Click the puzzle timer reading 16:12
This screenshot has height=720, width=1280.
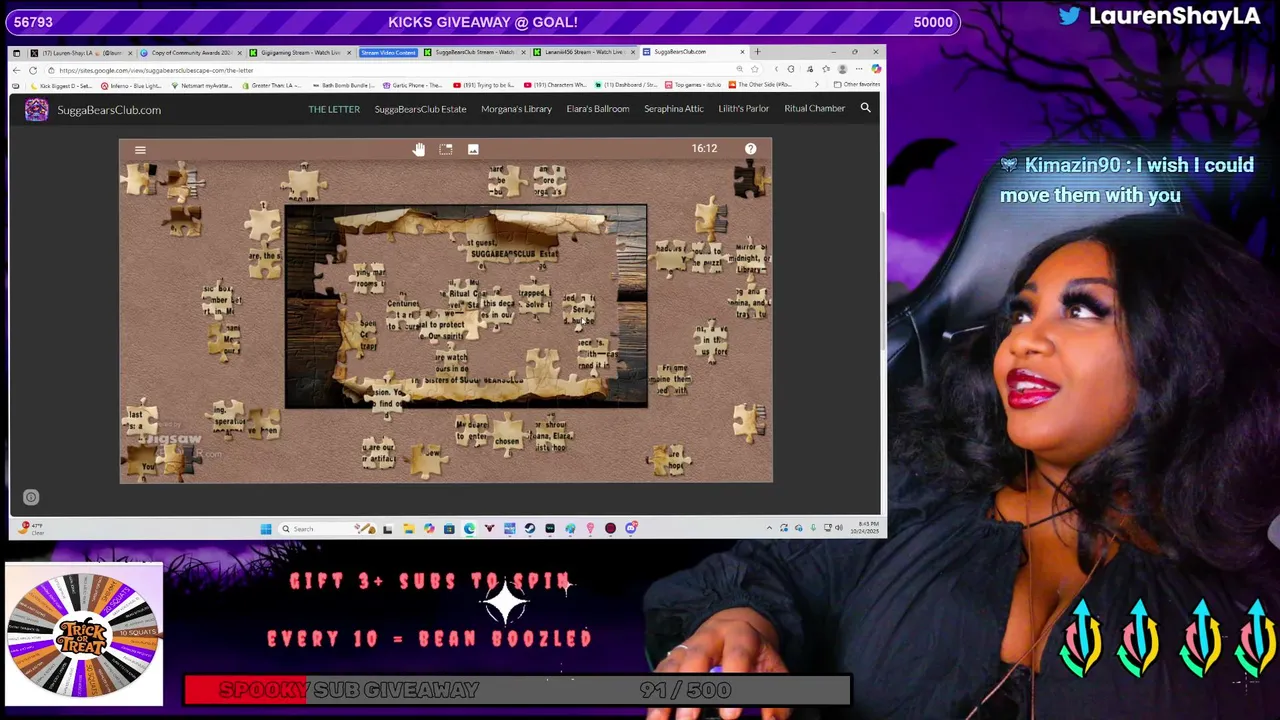(704, 148)
